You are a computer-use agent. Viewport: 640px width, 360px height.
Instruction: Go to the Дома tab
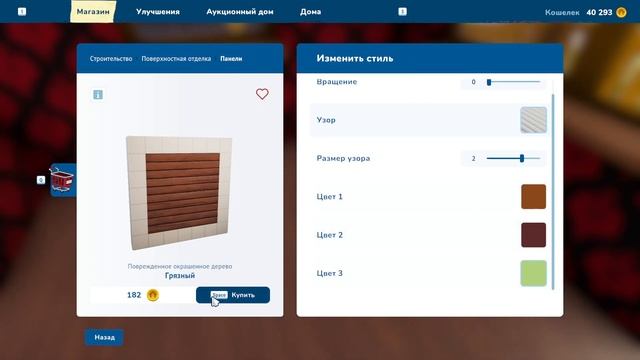[310, 12]
